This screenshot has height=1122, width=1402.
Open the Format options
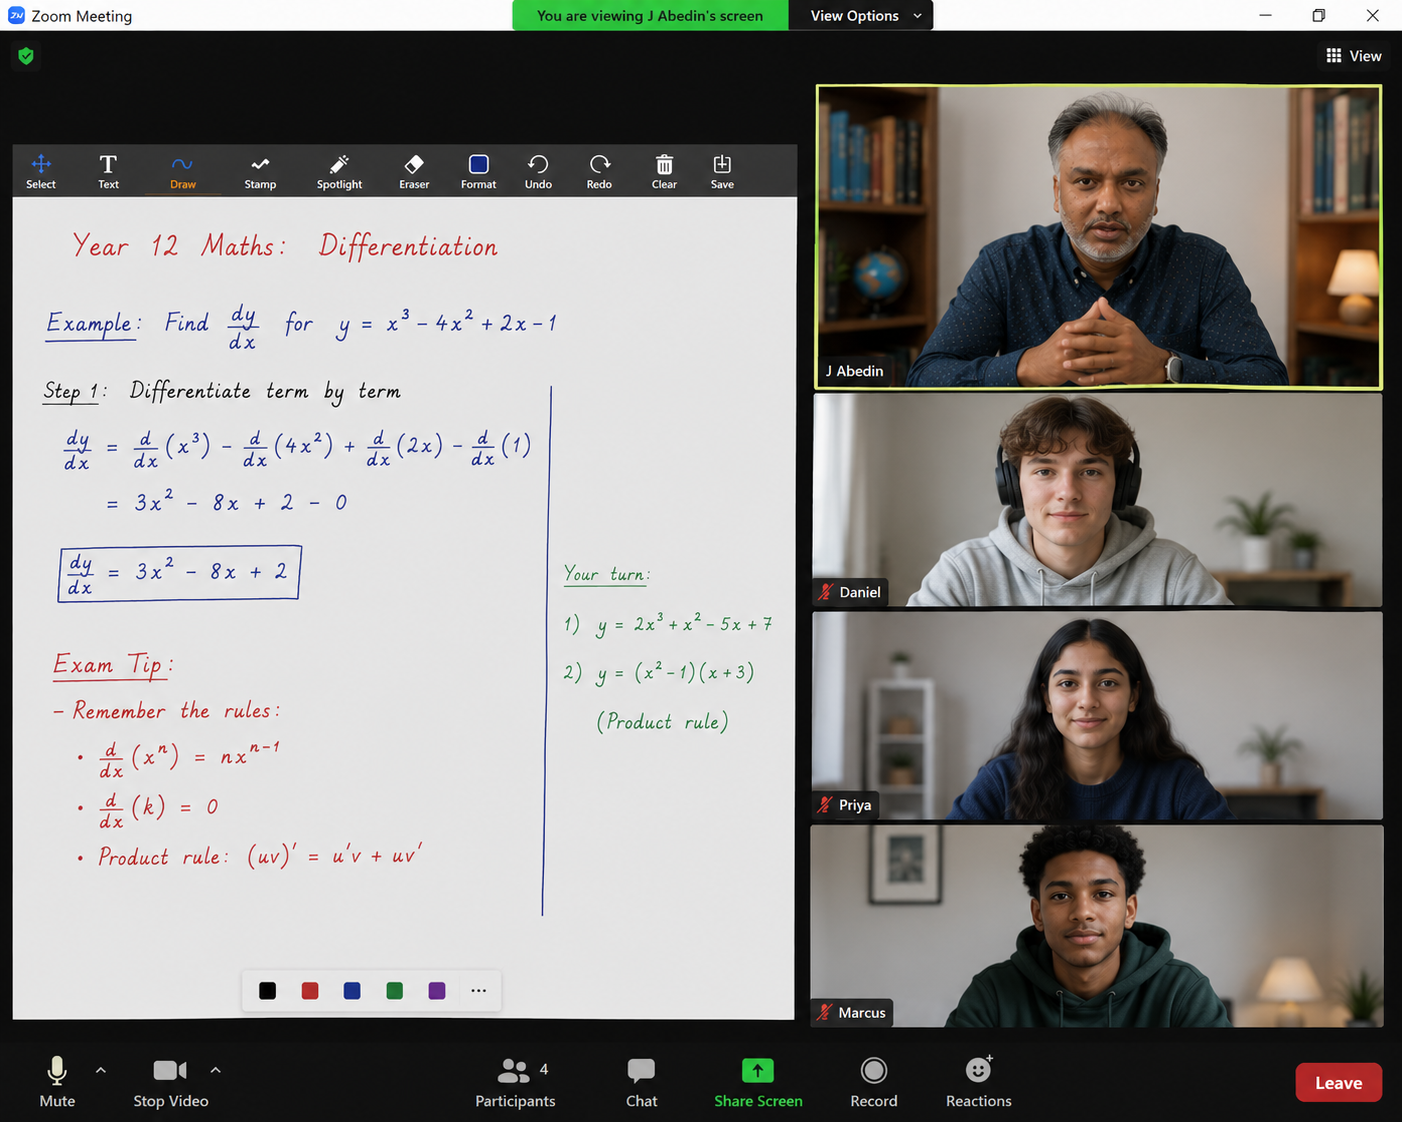point(478,171)
